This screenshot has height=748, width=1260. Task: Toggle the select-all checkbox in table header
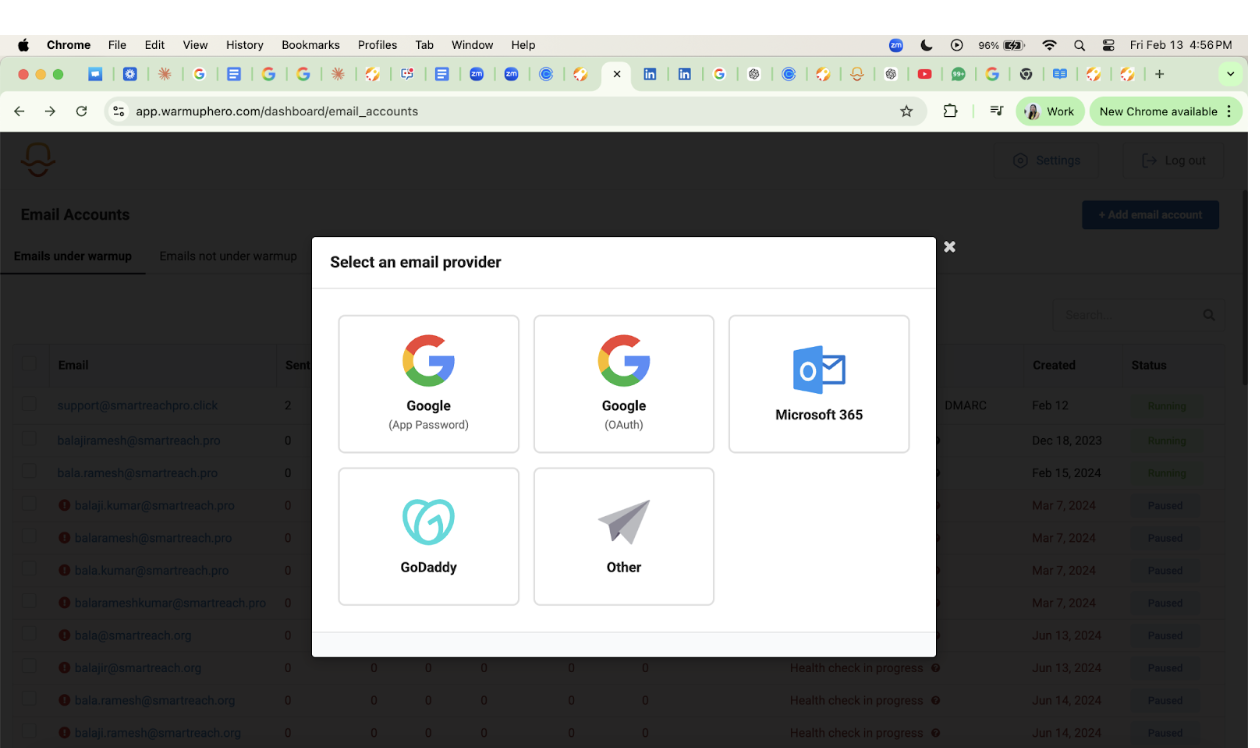[29, 364]
